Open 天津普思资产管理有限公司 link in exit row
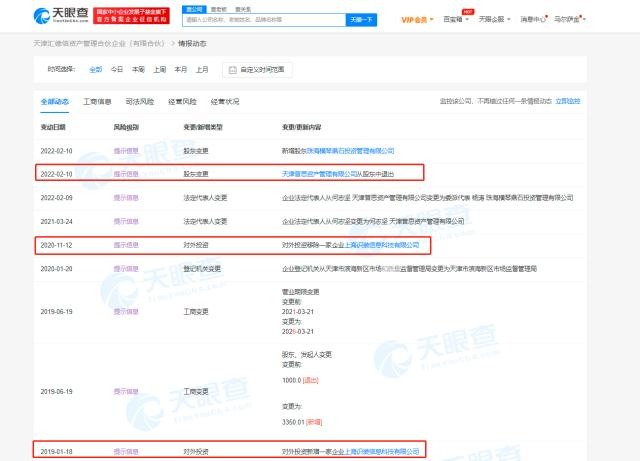Viewport: 640px width, 461px height. click(320, 174)
